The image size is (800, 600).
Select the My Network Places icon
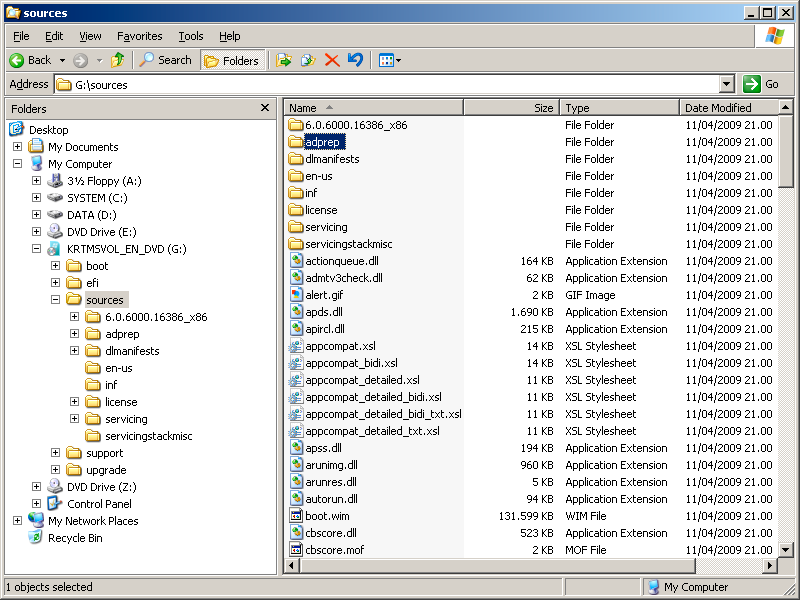tap(36, 521)
